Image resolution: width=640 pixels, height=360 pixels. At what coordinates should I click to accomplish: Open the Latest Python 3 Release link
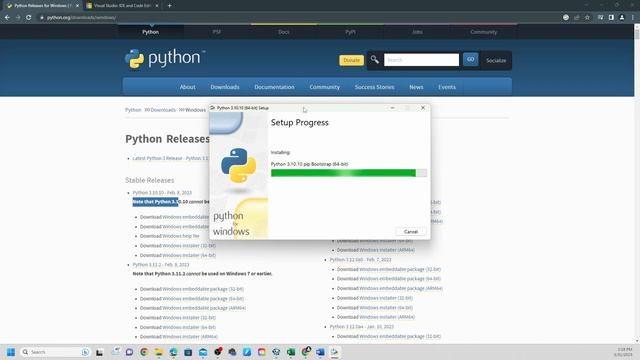click(x=170, y=158)
